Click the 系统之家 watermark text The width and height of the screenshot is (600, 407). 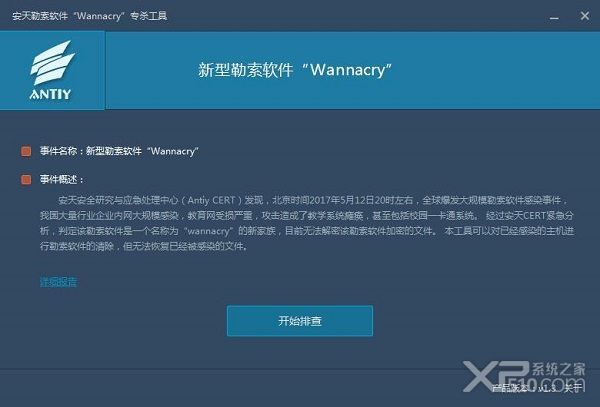tap(559, 369)
